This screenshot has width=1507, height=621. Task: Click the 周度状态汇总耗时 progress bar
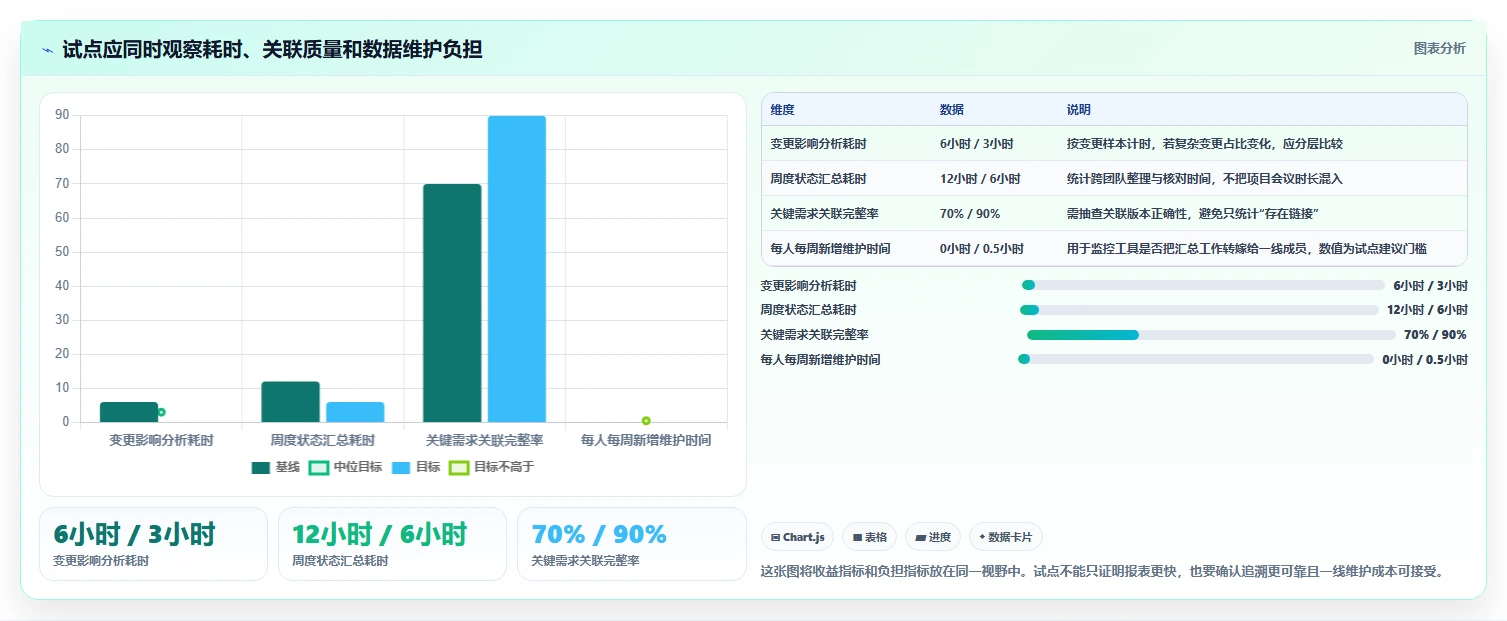1199,310
